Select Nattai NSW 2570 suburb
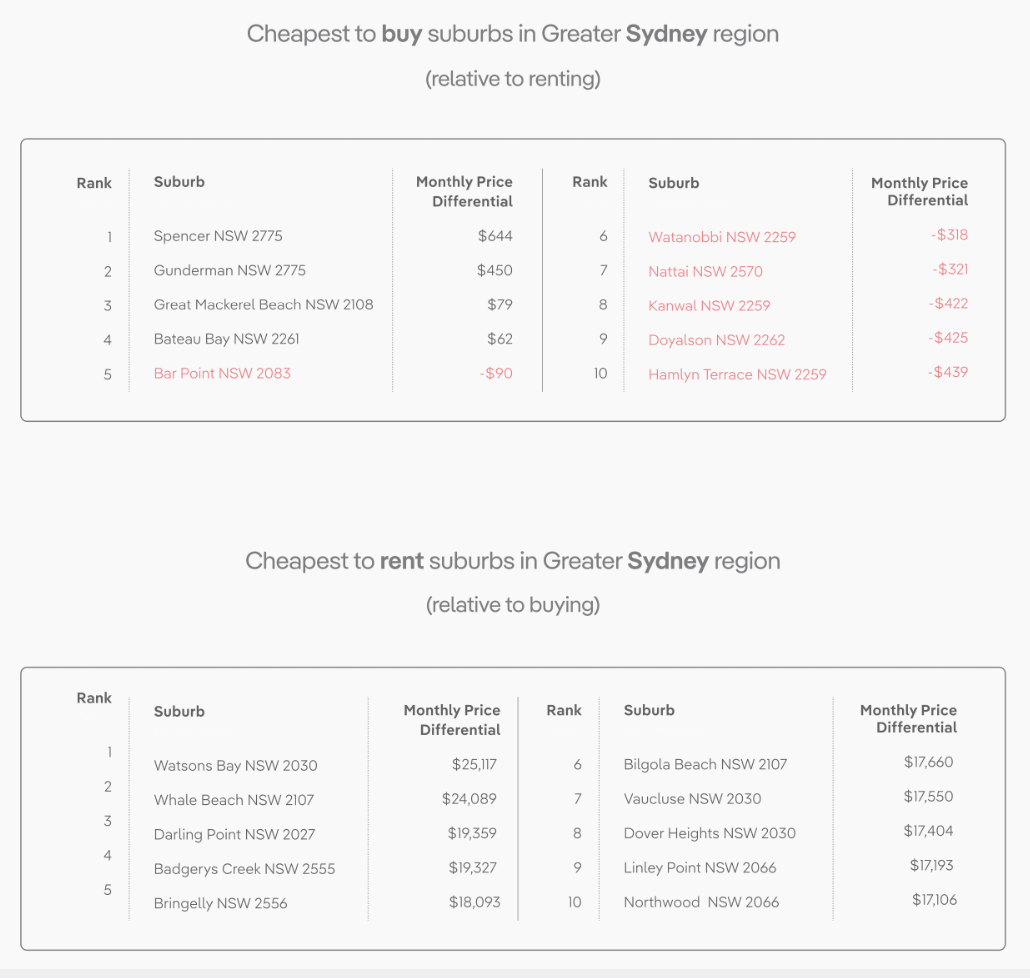The width and height of the screenshot is (1030, 978). pyautogui.click(x=705, y=271)
